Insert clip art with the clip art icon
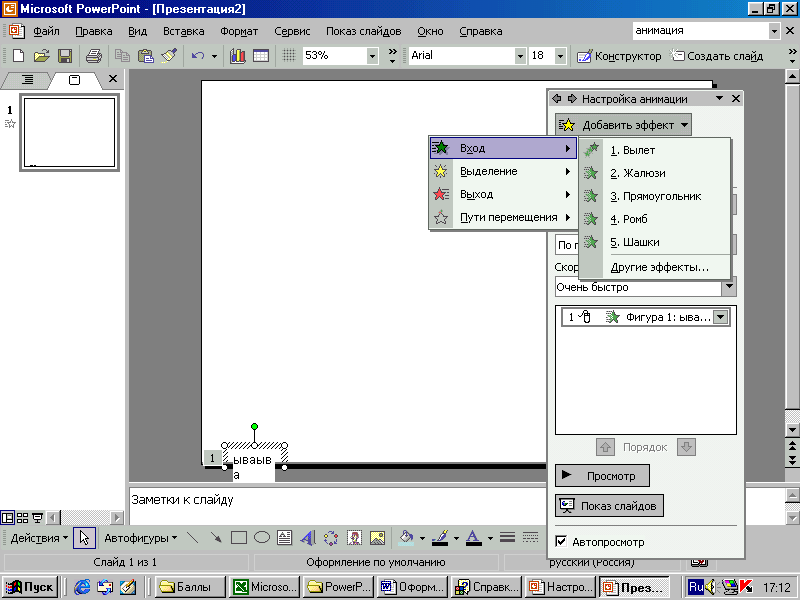 coord(354,538)
